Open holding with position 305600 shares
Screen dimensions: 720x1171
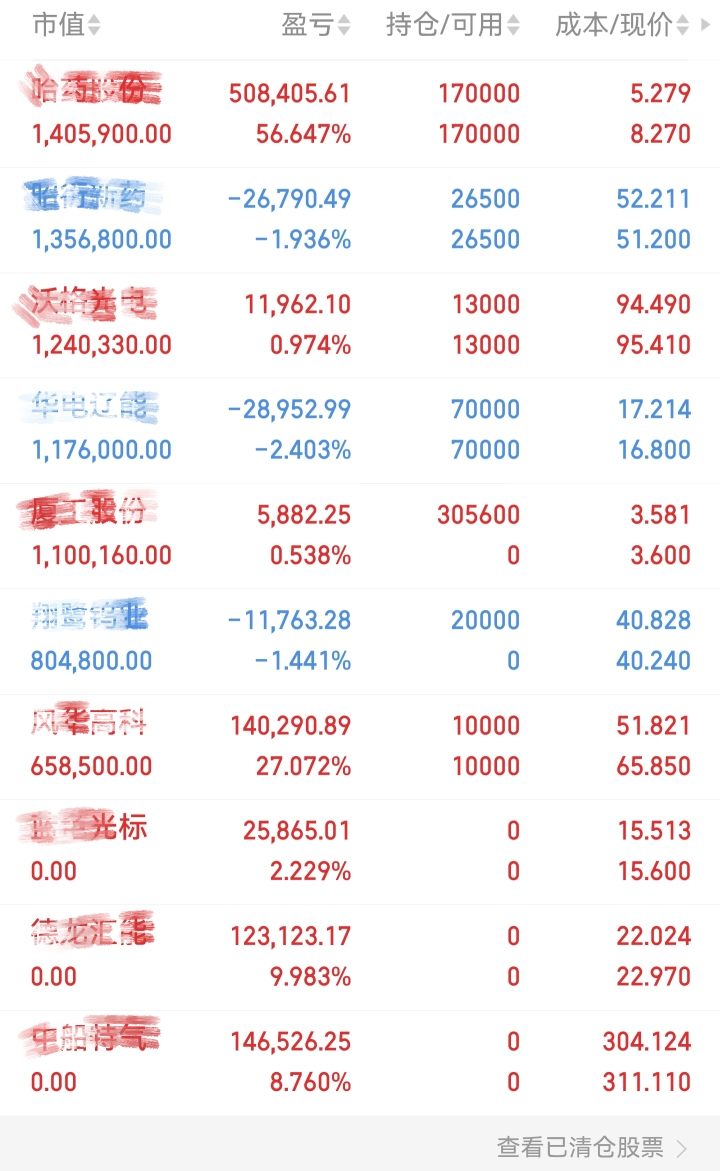coord(360,535)
